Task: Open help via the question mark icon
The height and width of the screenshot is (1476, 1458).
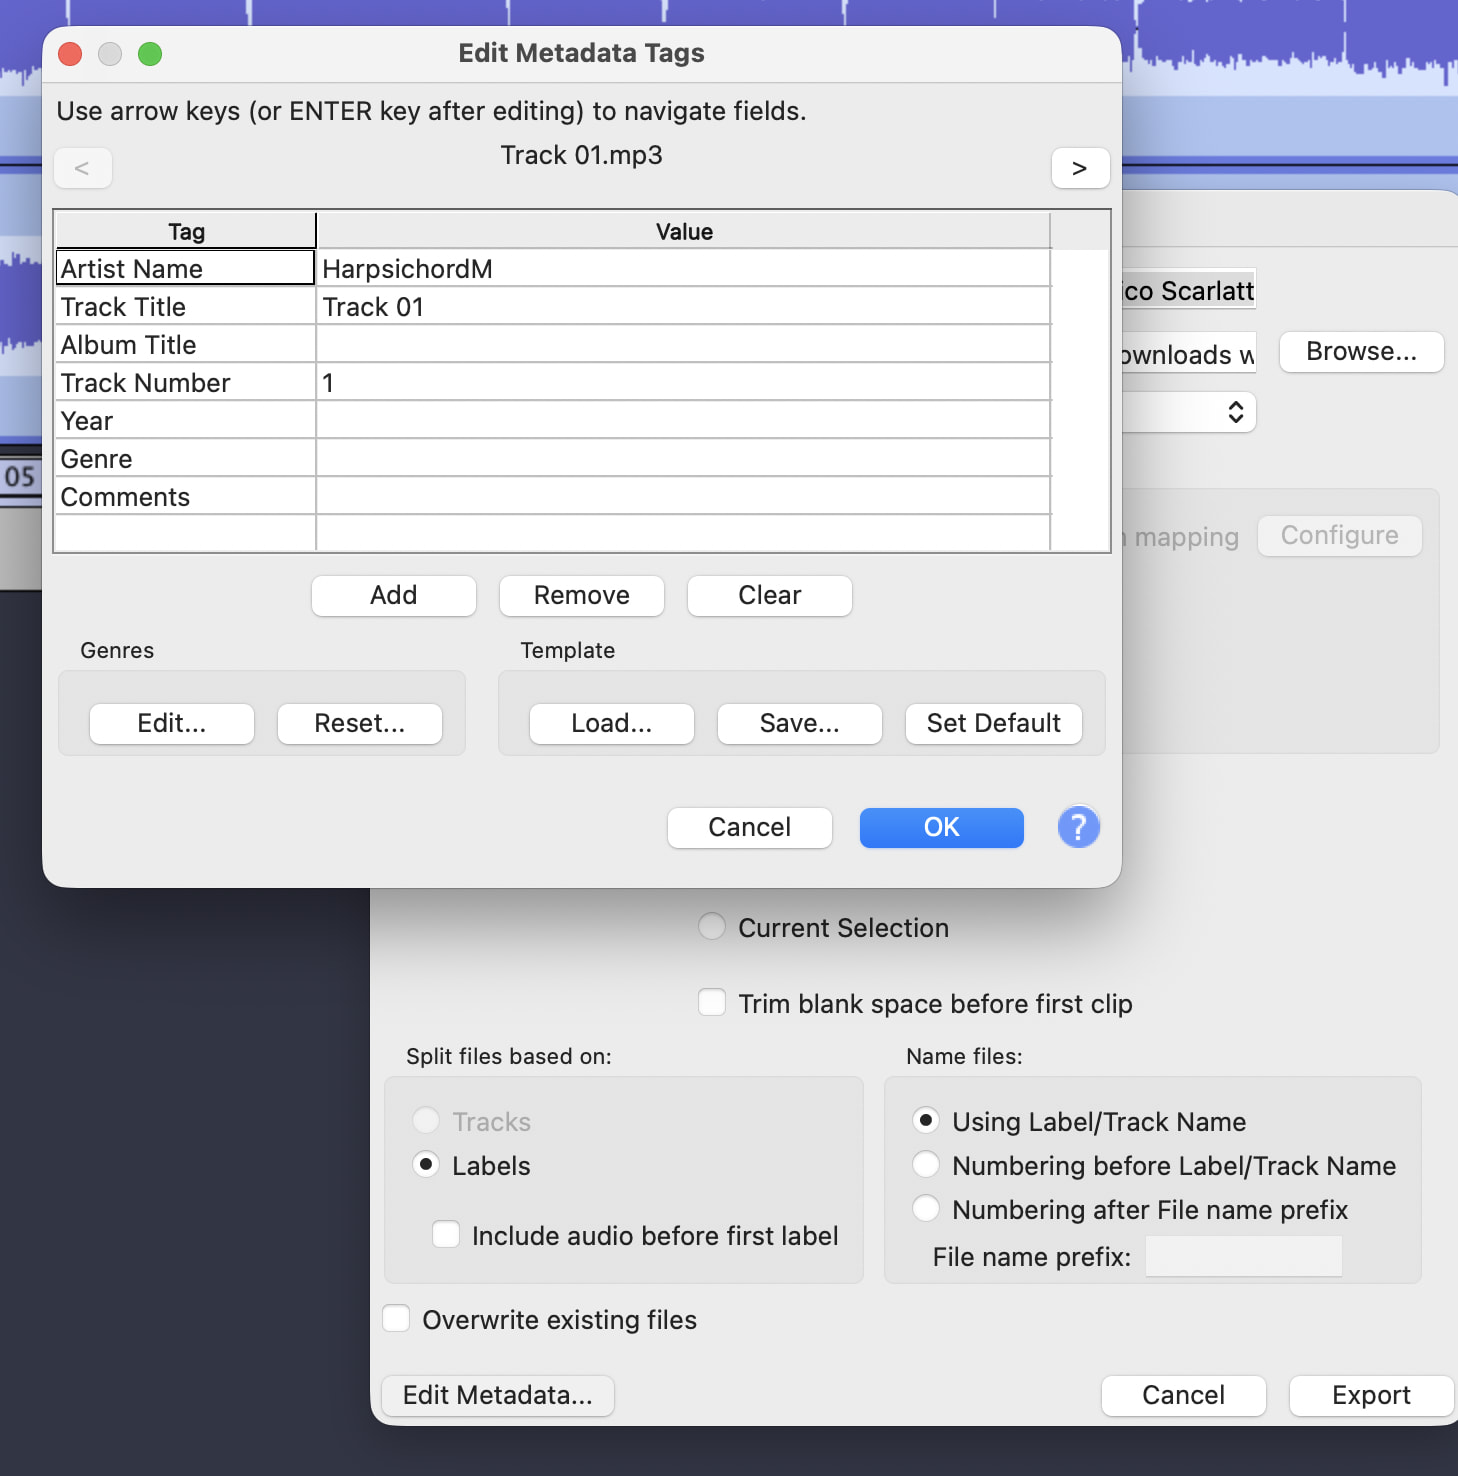Action: (1078, 827)
